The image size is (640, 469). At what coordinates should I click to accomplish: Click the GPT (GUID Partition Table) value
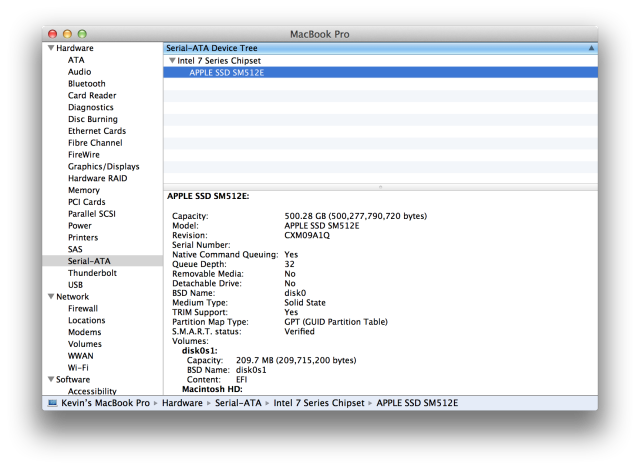336,322
